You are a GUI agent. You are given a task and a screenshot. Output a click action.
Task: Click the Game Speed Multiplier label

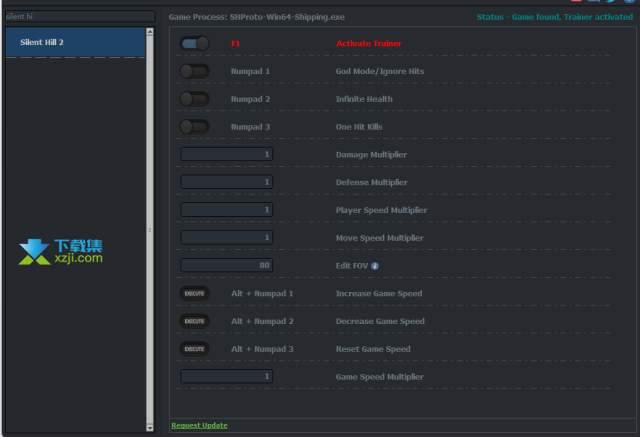380,377
